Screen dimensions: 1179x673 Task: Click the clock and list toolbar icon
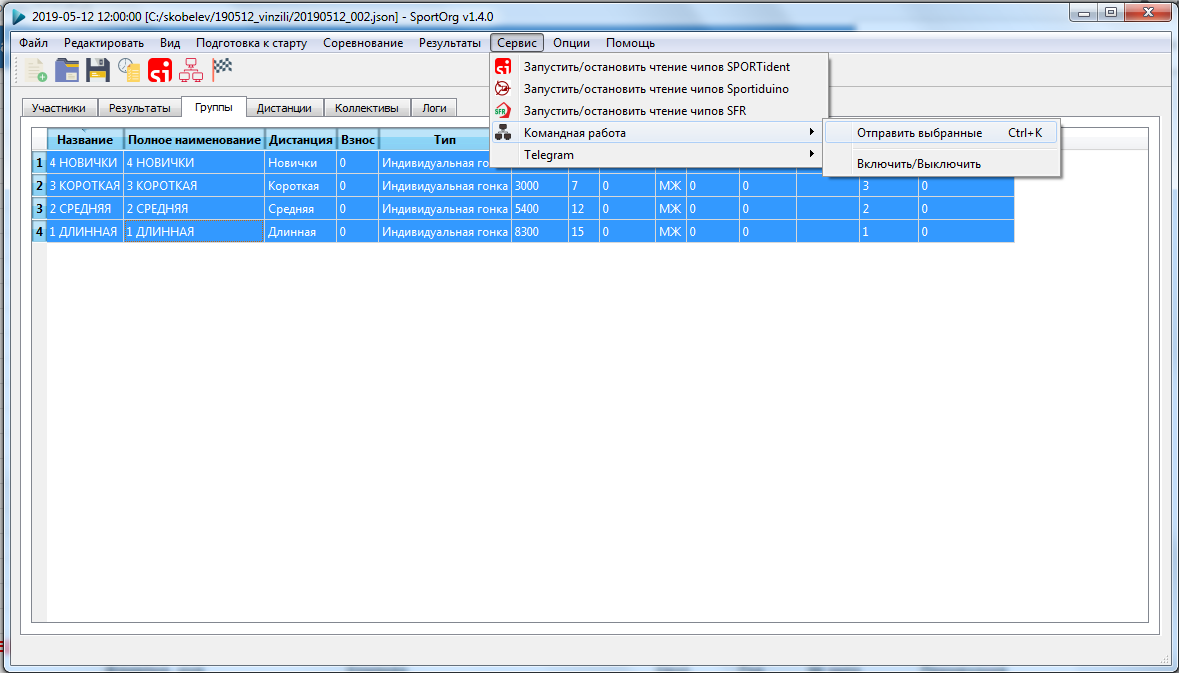click(x=129, y=70)
